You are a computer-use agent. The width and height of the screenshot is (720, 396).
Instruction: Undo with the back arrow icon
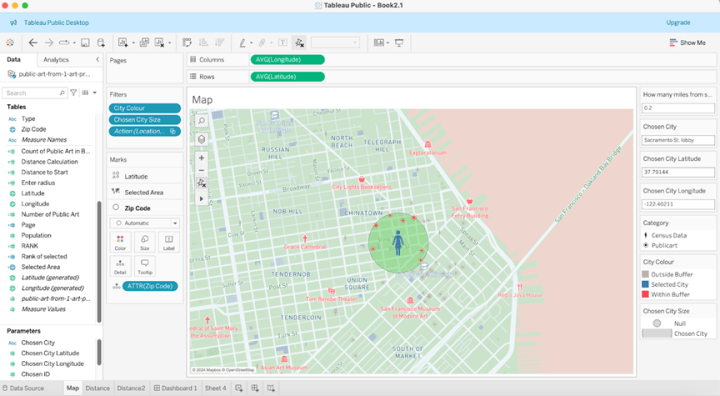coord(33,43)
